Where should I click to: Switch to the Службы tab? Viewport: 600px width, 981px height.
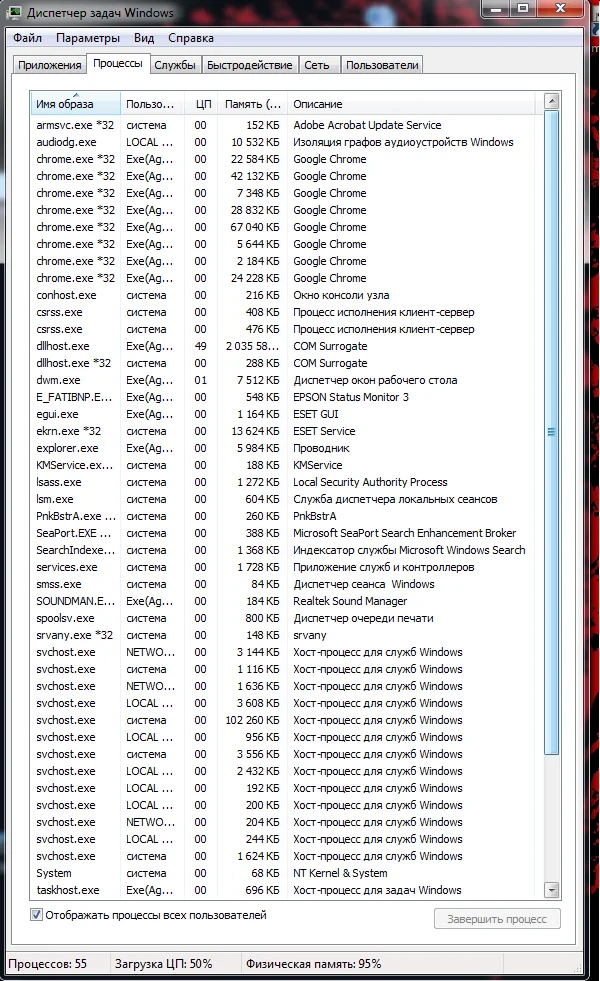175,65
